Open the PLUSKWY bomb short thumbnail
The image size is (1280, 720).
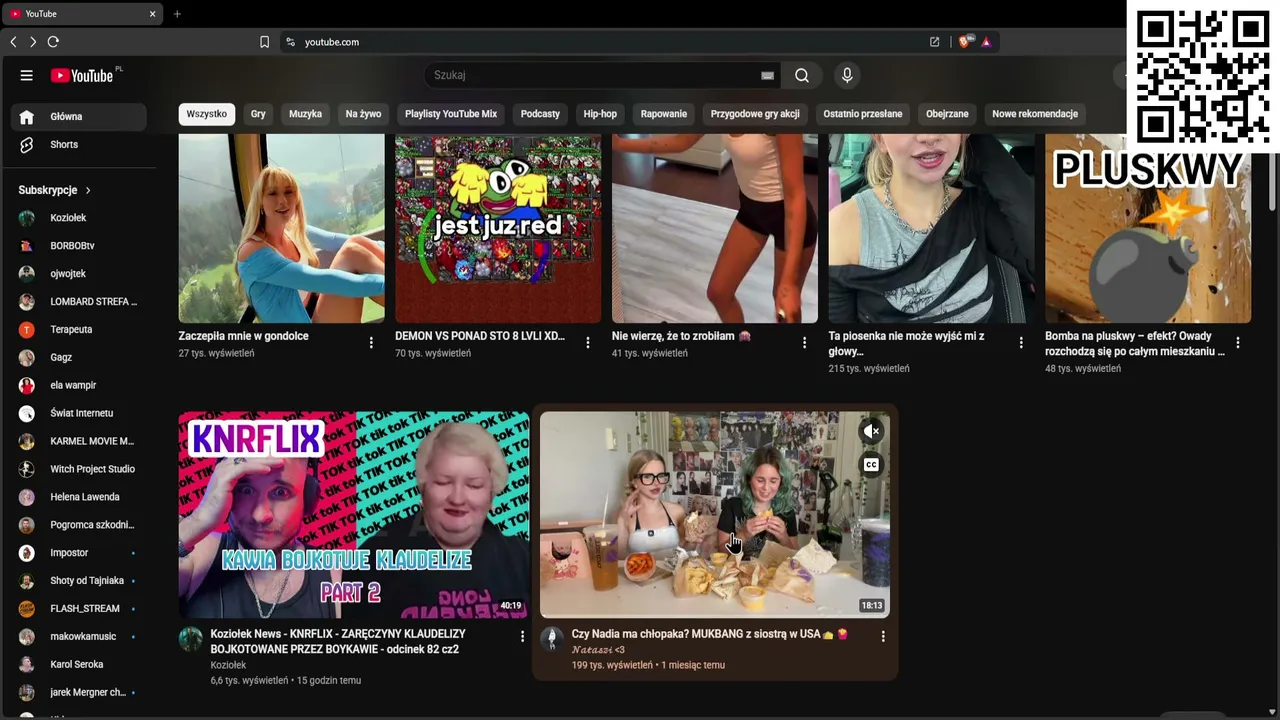click(1148, 228)
